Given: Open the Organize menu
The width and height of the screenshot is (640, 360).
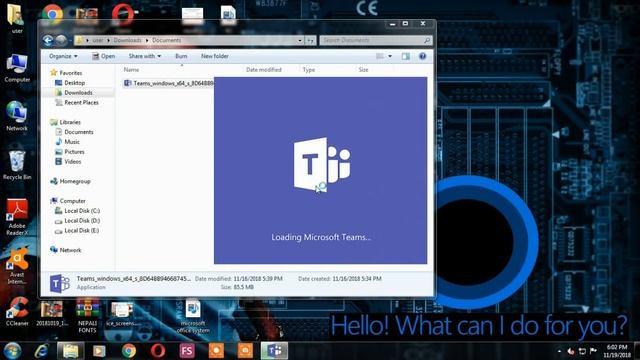Looking at the screenshot, I should 63,56.
